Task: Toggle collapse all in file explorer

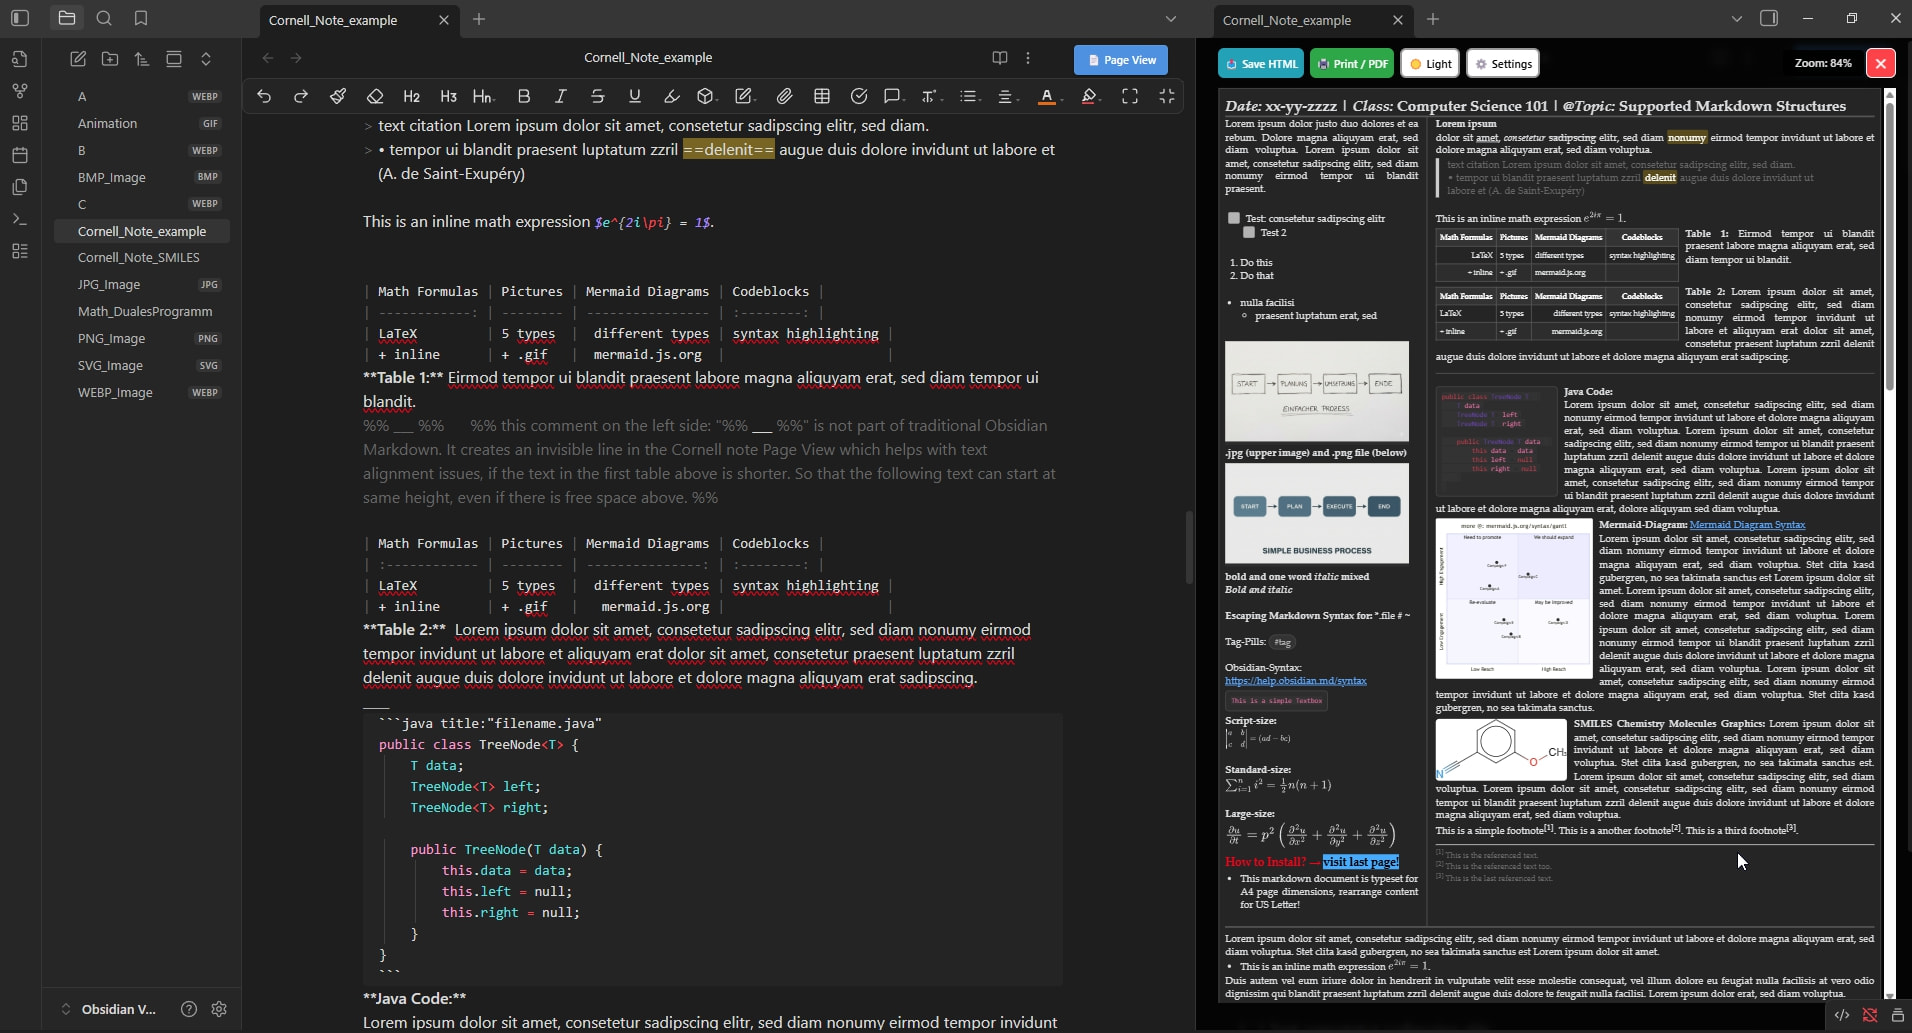Action: point(206,59)
